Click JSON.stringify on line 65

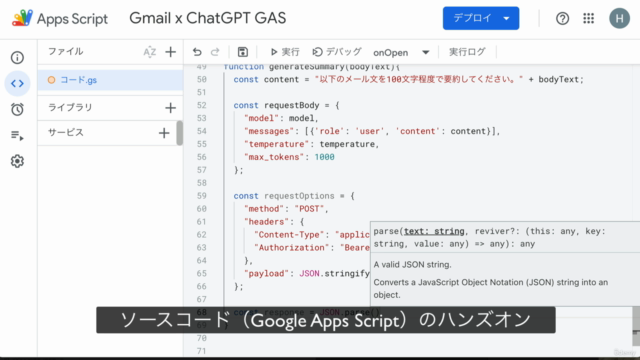[x=335, y=273]
